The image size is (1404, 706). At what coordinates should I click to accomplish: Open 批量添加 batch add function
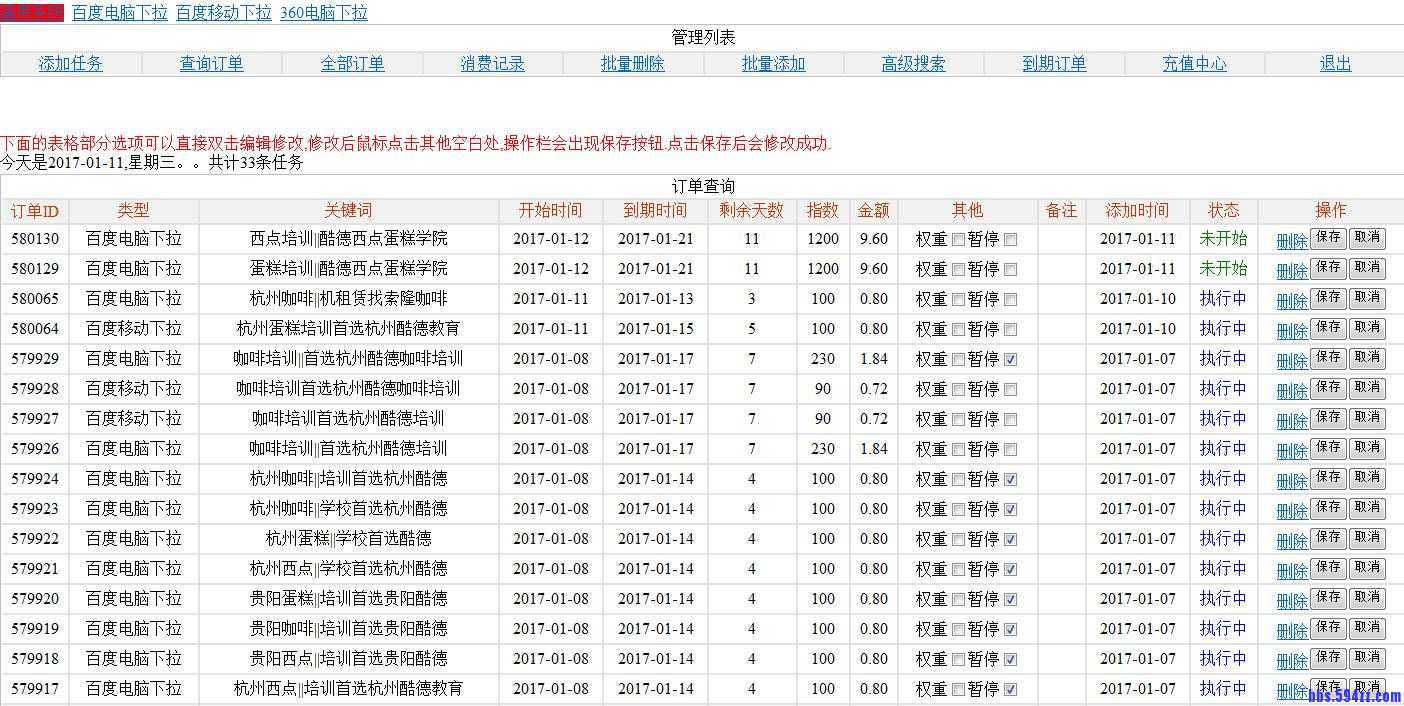click(x=773, y=63)
